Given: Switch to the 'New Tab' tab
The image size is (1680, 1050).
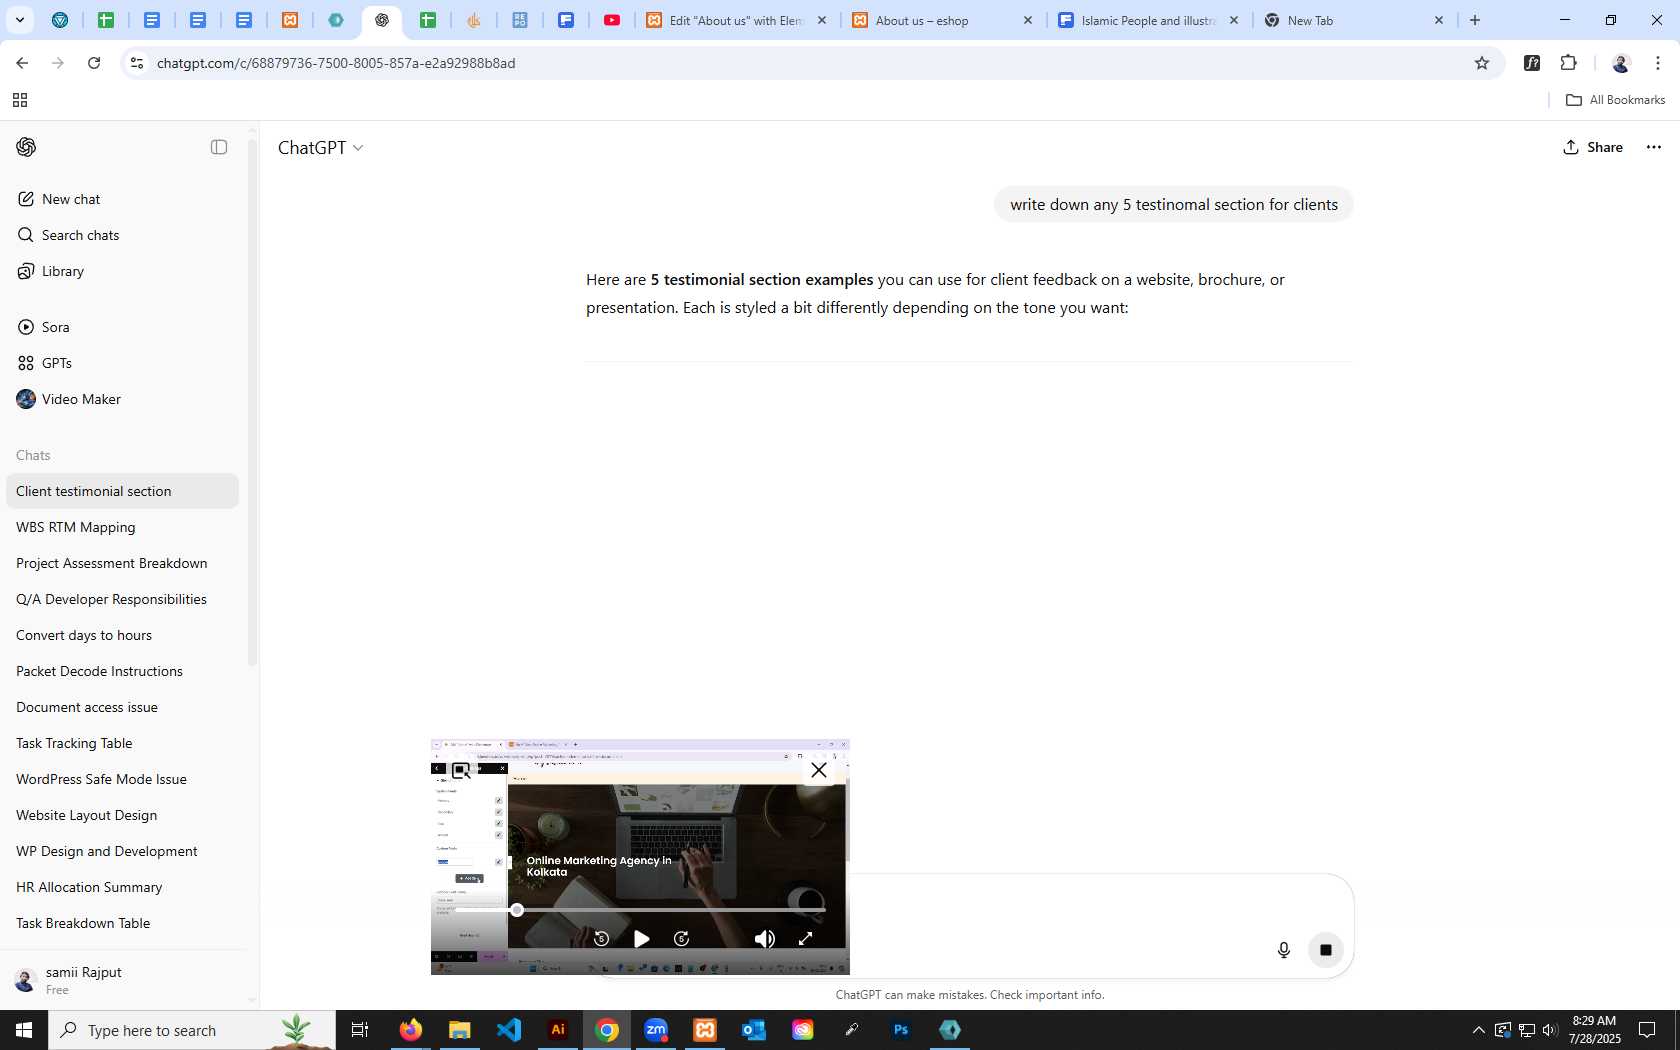Looking at the screenshot, I should tap(1355, 20).
